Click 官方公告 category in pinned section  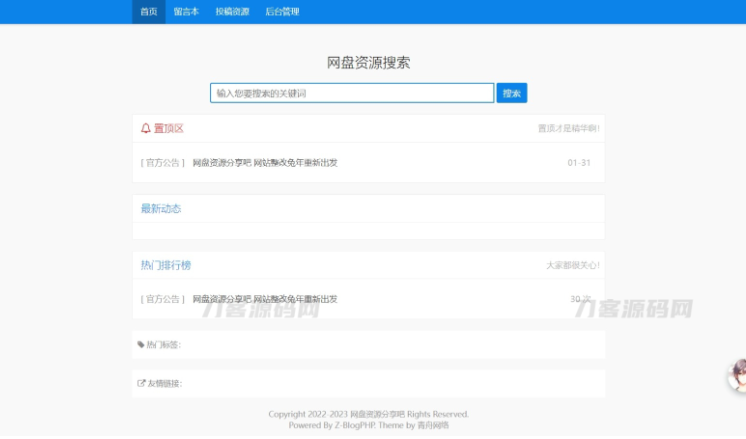coord(162,163)
